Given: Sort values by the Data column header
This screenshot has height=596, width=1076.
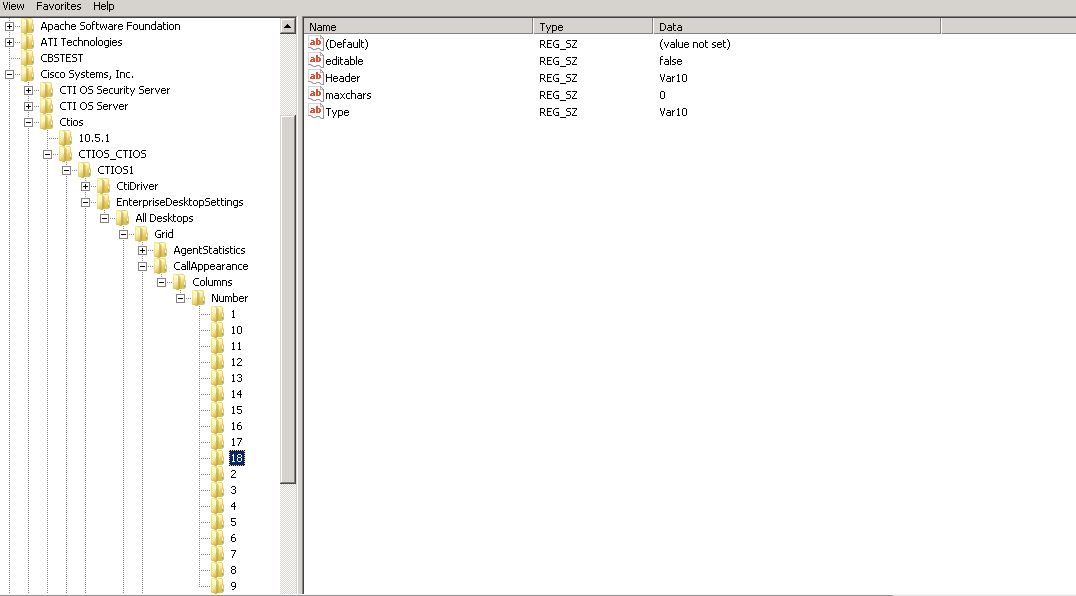Looking at the screenshot, I should click(x=797, y=27).
